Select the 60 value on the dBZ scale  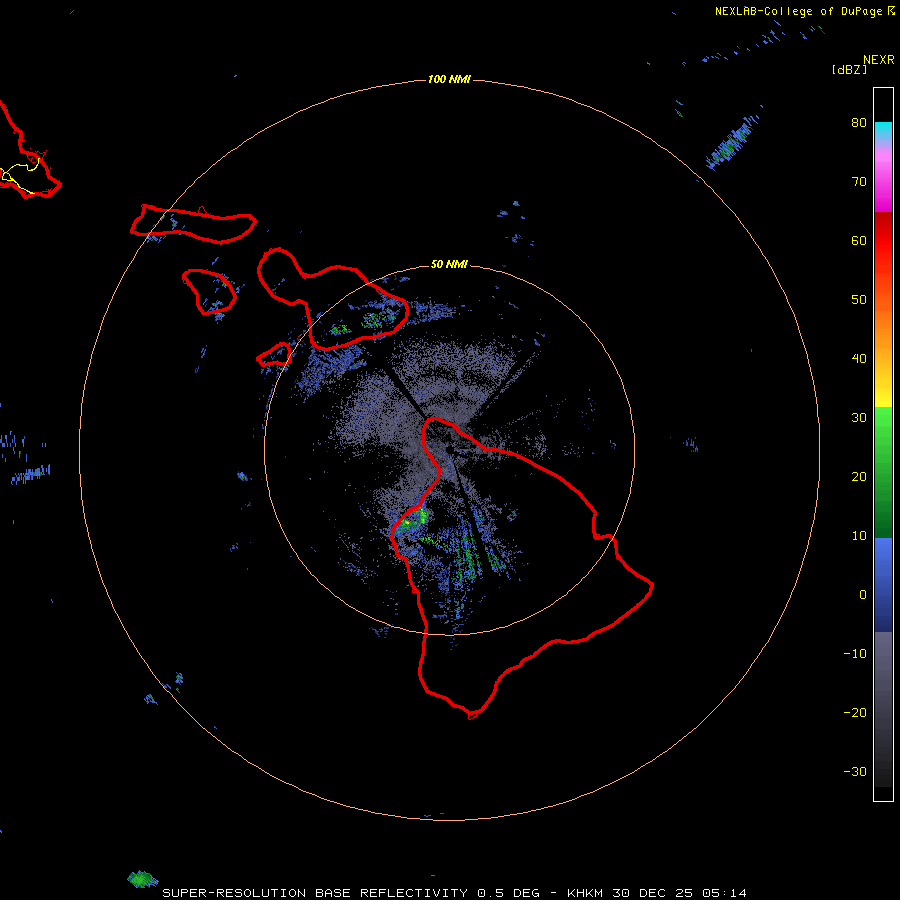coord(859,240)
